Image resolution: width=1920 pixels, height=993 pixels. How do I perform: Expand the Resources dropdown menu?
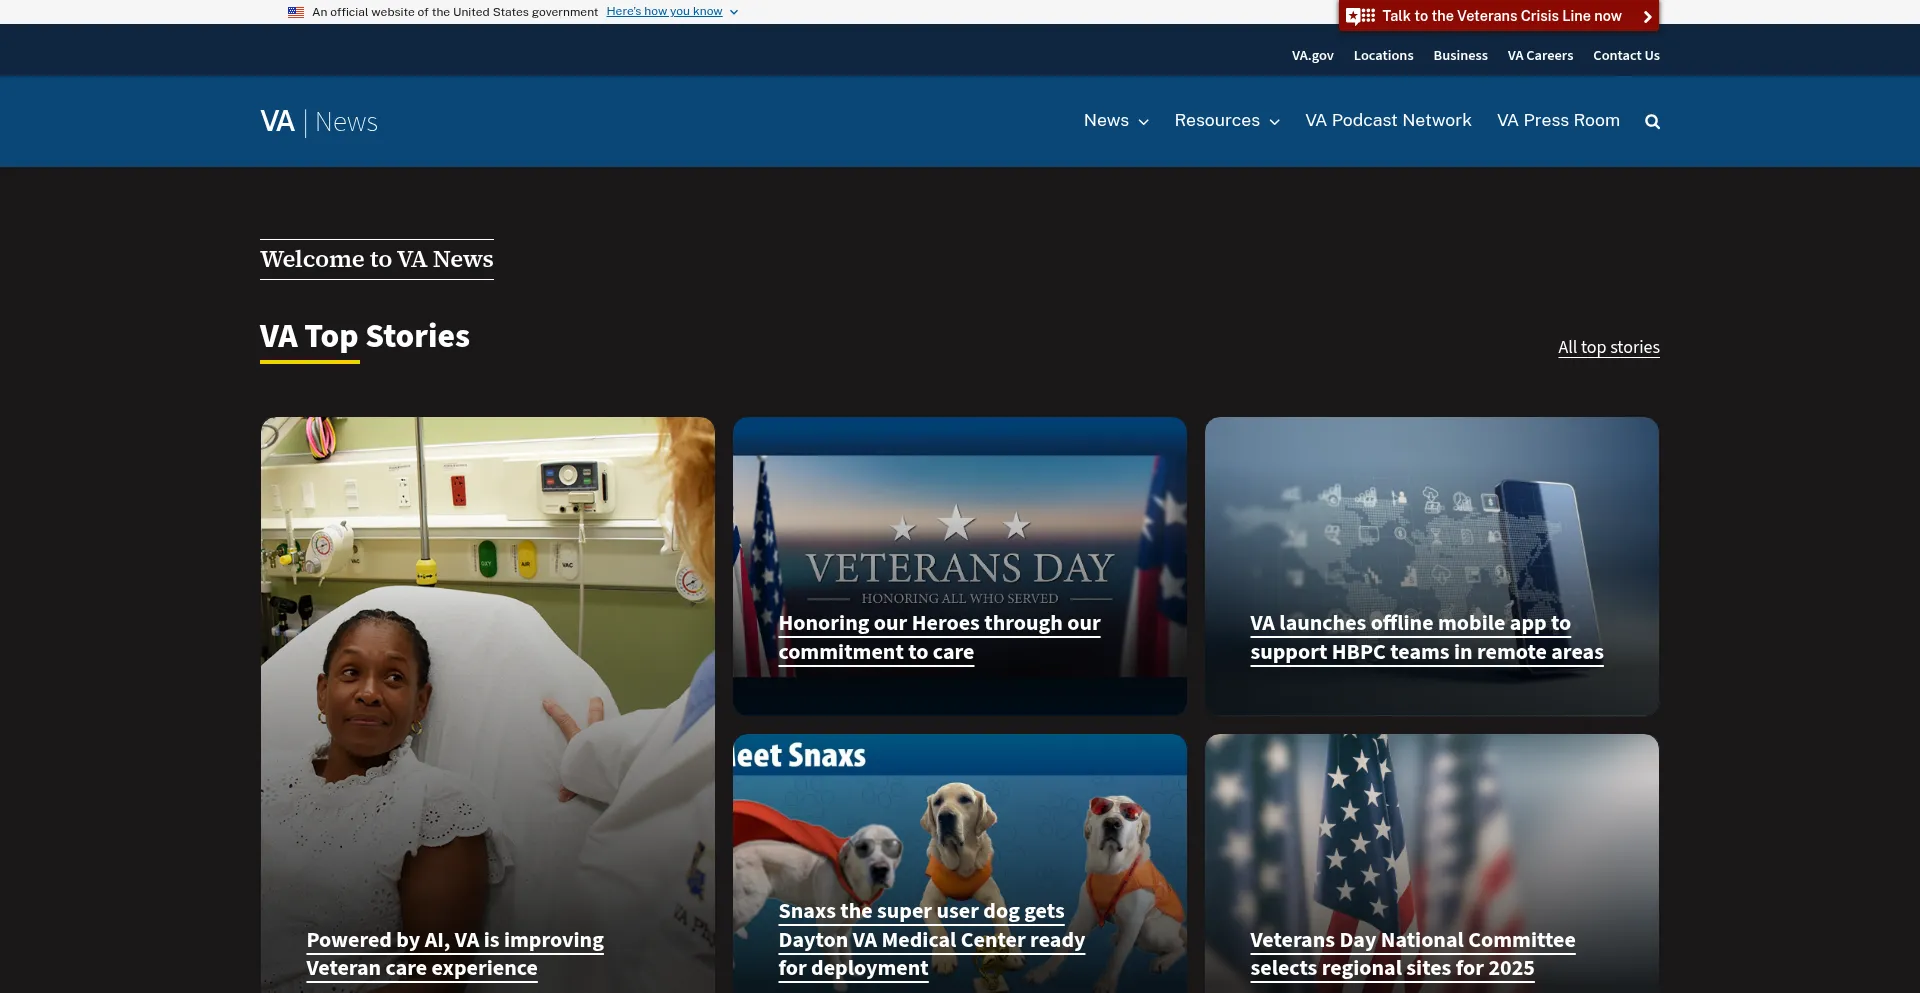(1226, 121)
